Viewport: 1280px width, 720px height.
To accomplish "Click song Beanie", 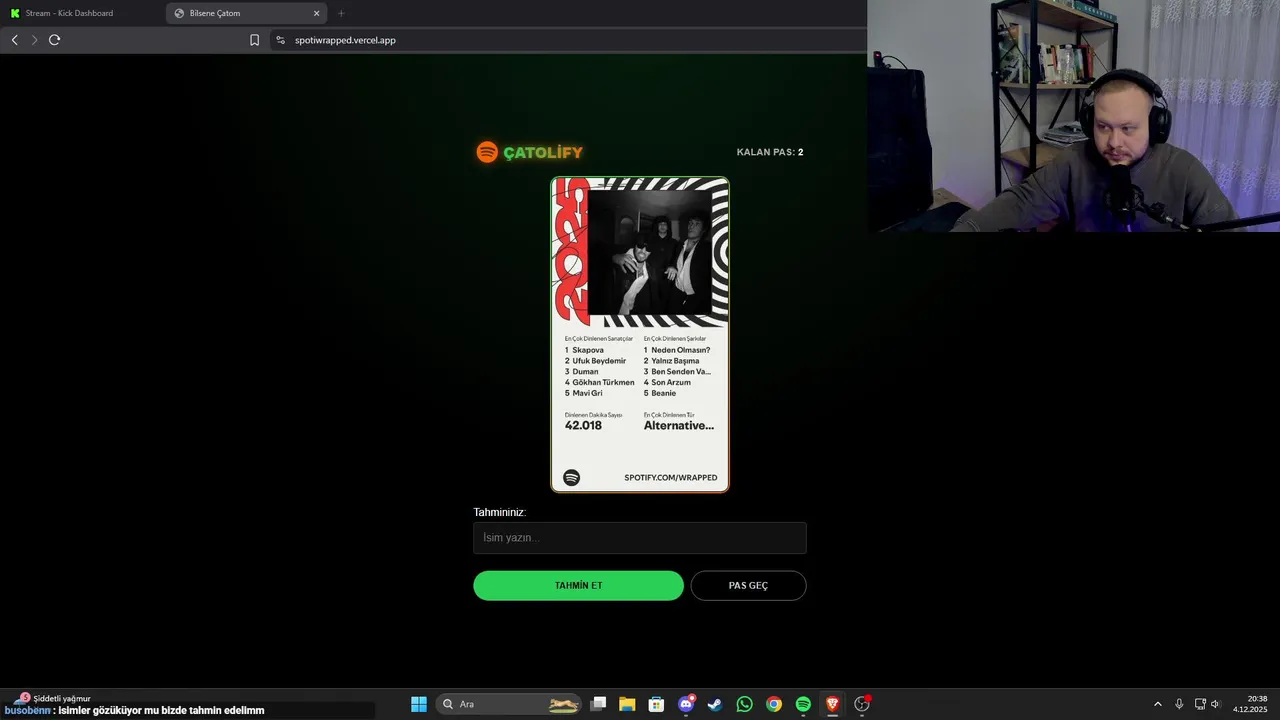I will click(x=663, y=393).
